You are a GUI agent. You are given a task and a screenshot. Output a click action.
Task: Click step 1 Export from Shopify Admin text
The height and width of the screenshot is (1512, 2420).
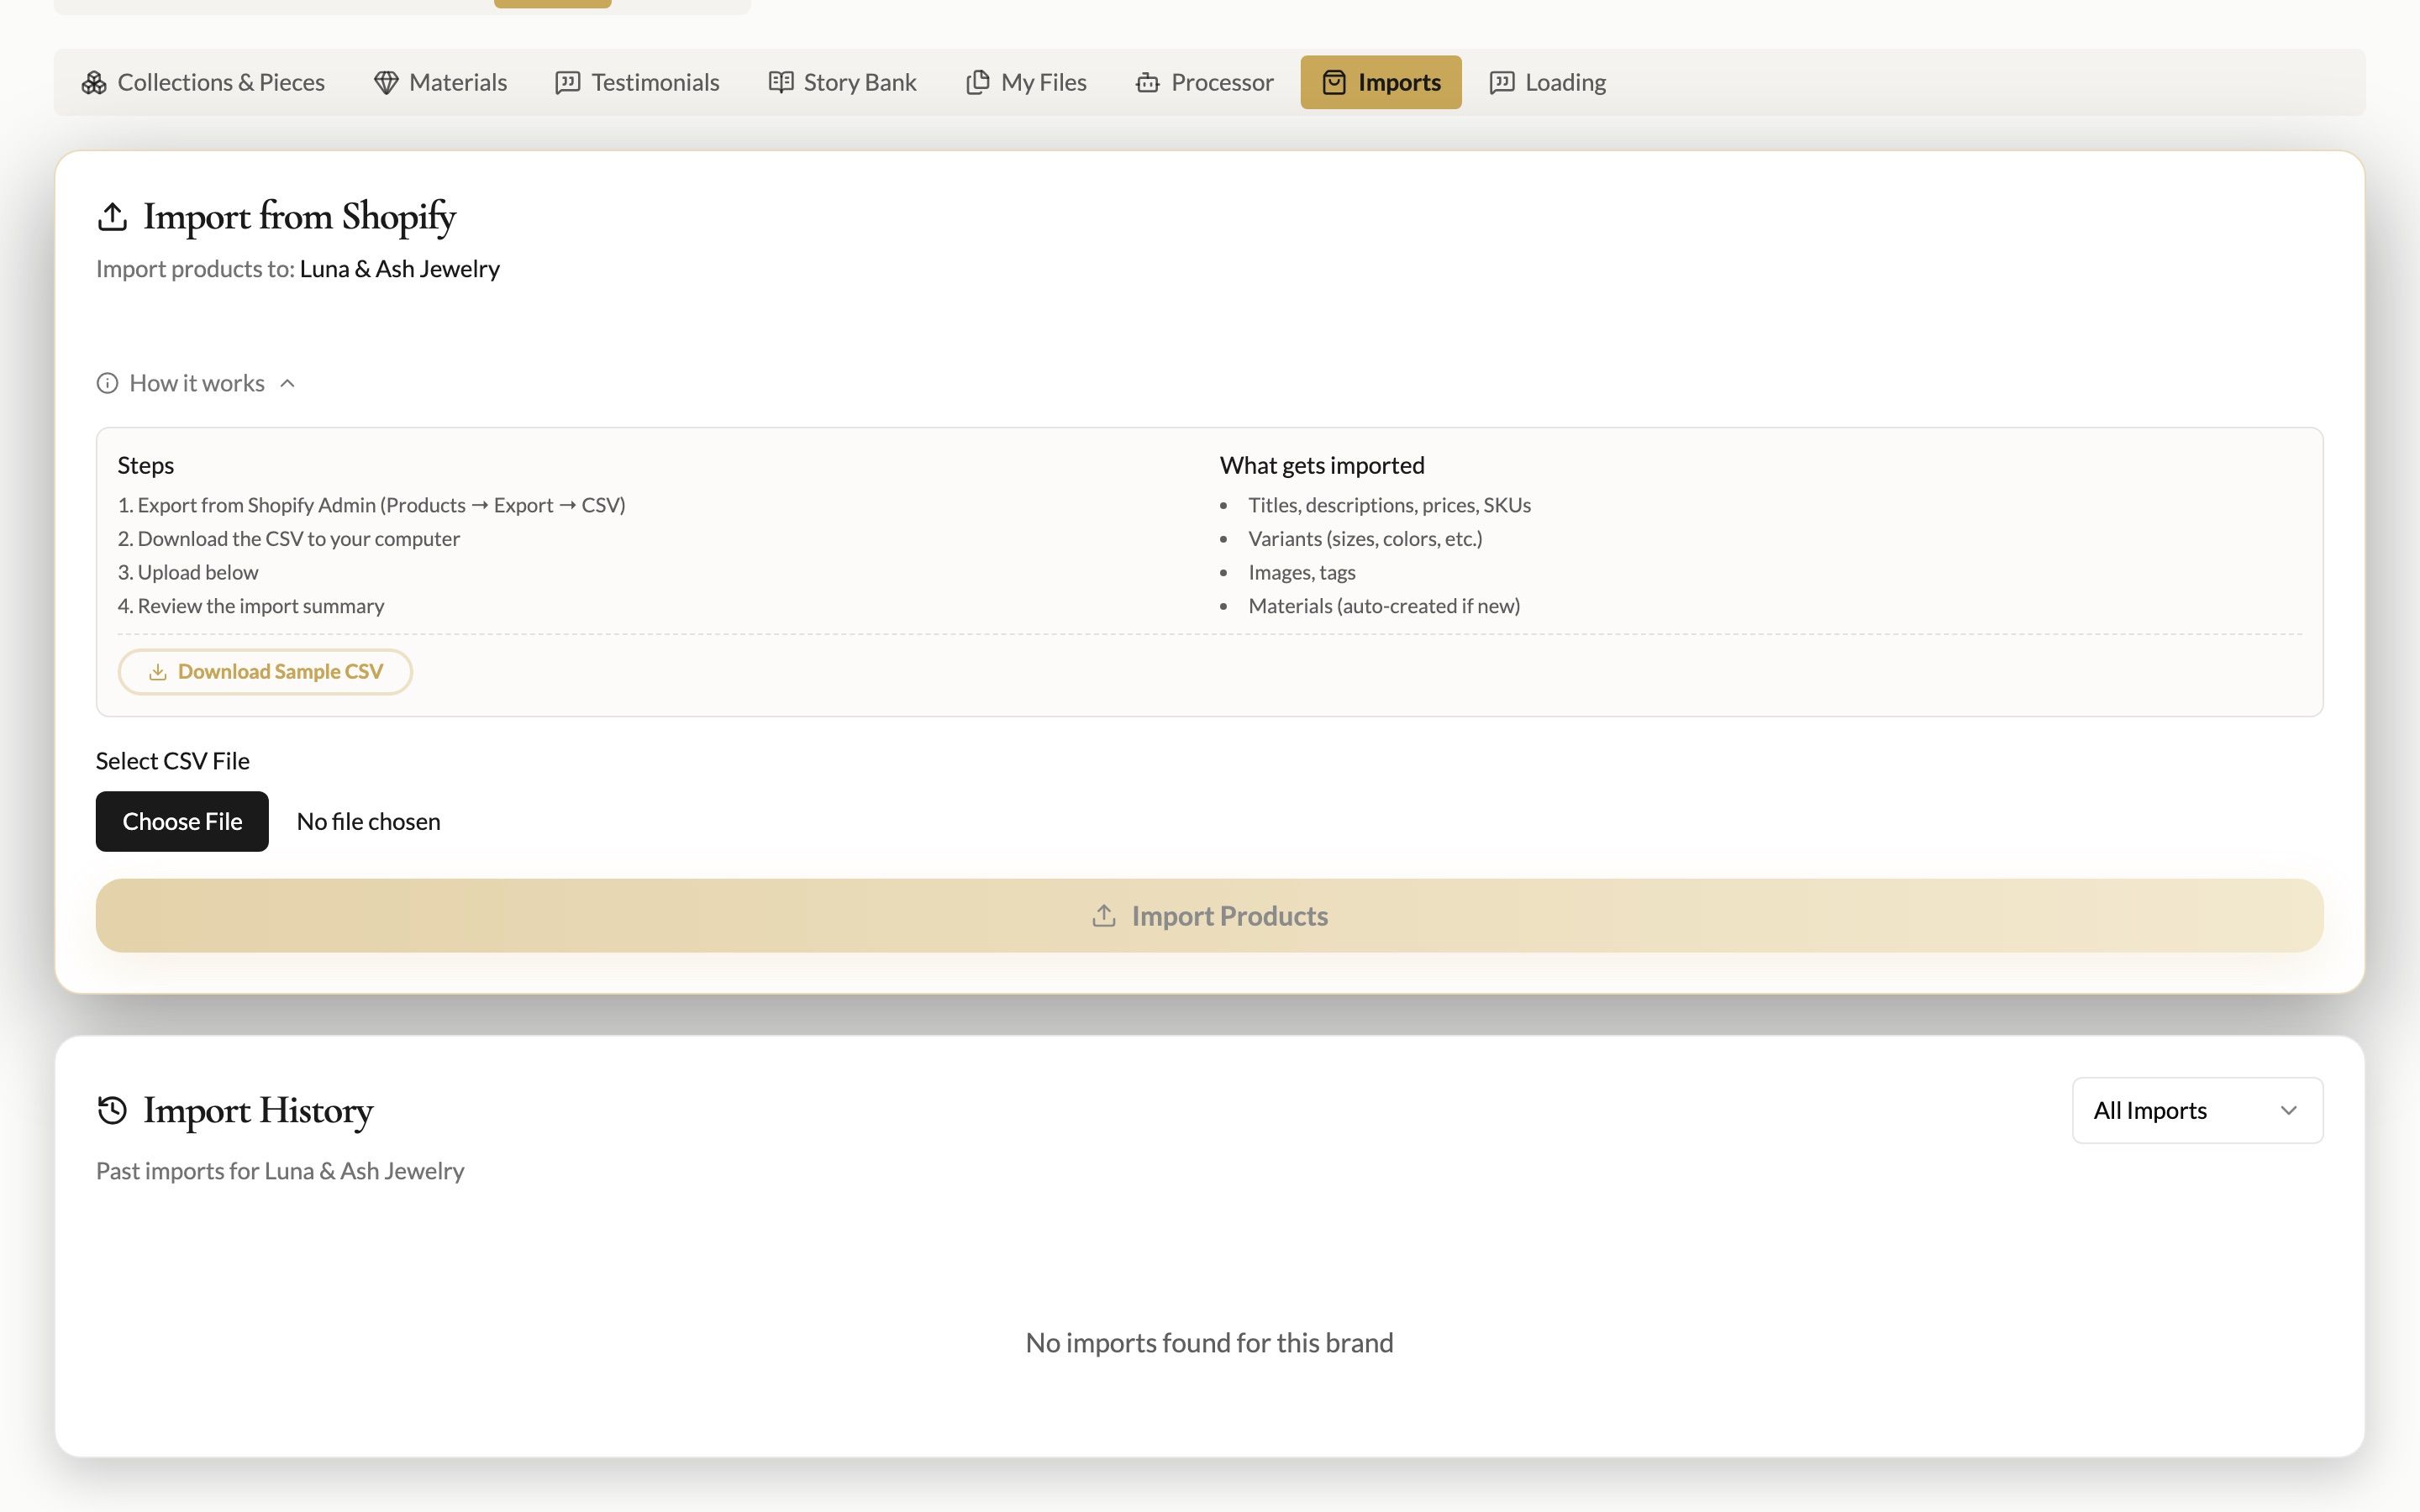pyautogui.click(x=371, y=505)
